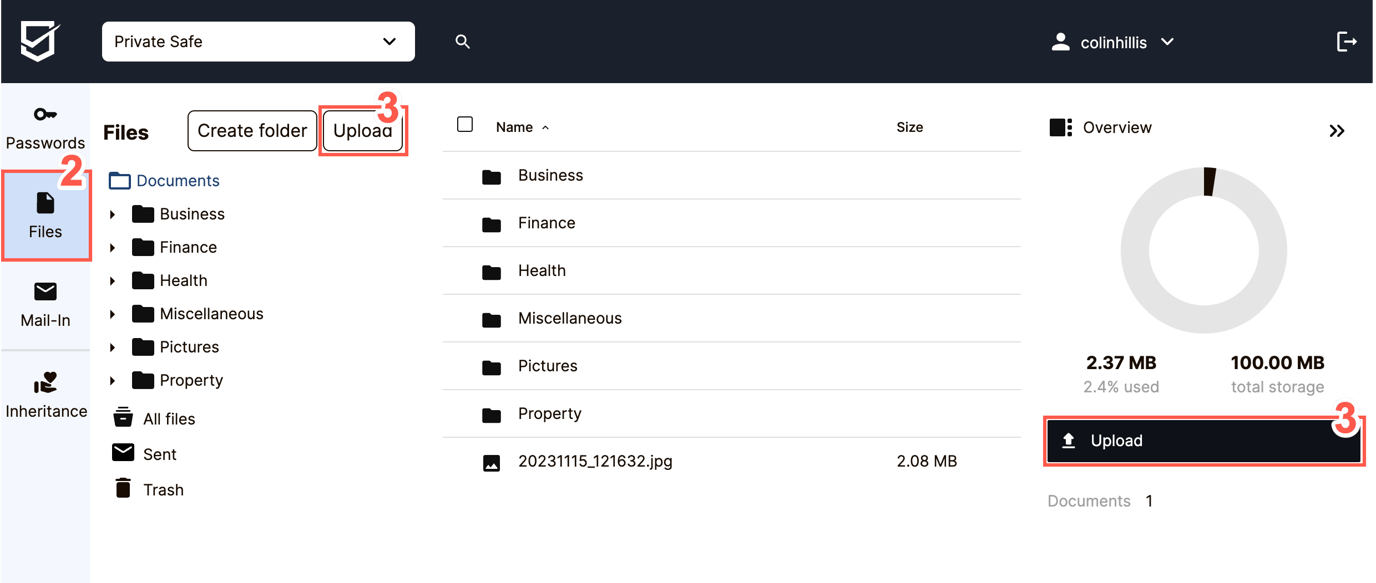1376x583 pixels.
Task: Expand the Pictures folder in the sidebar tree
Action: 113,347
